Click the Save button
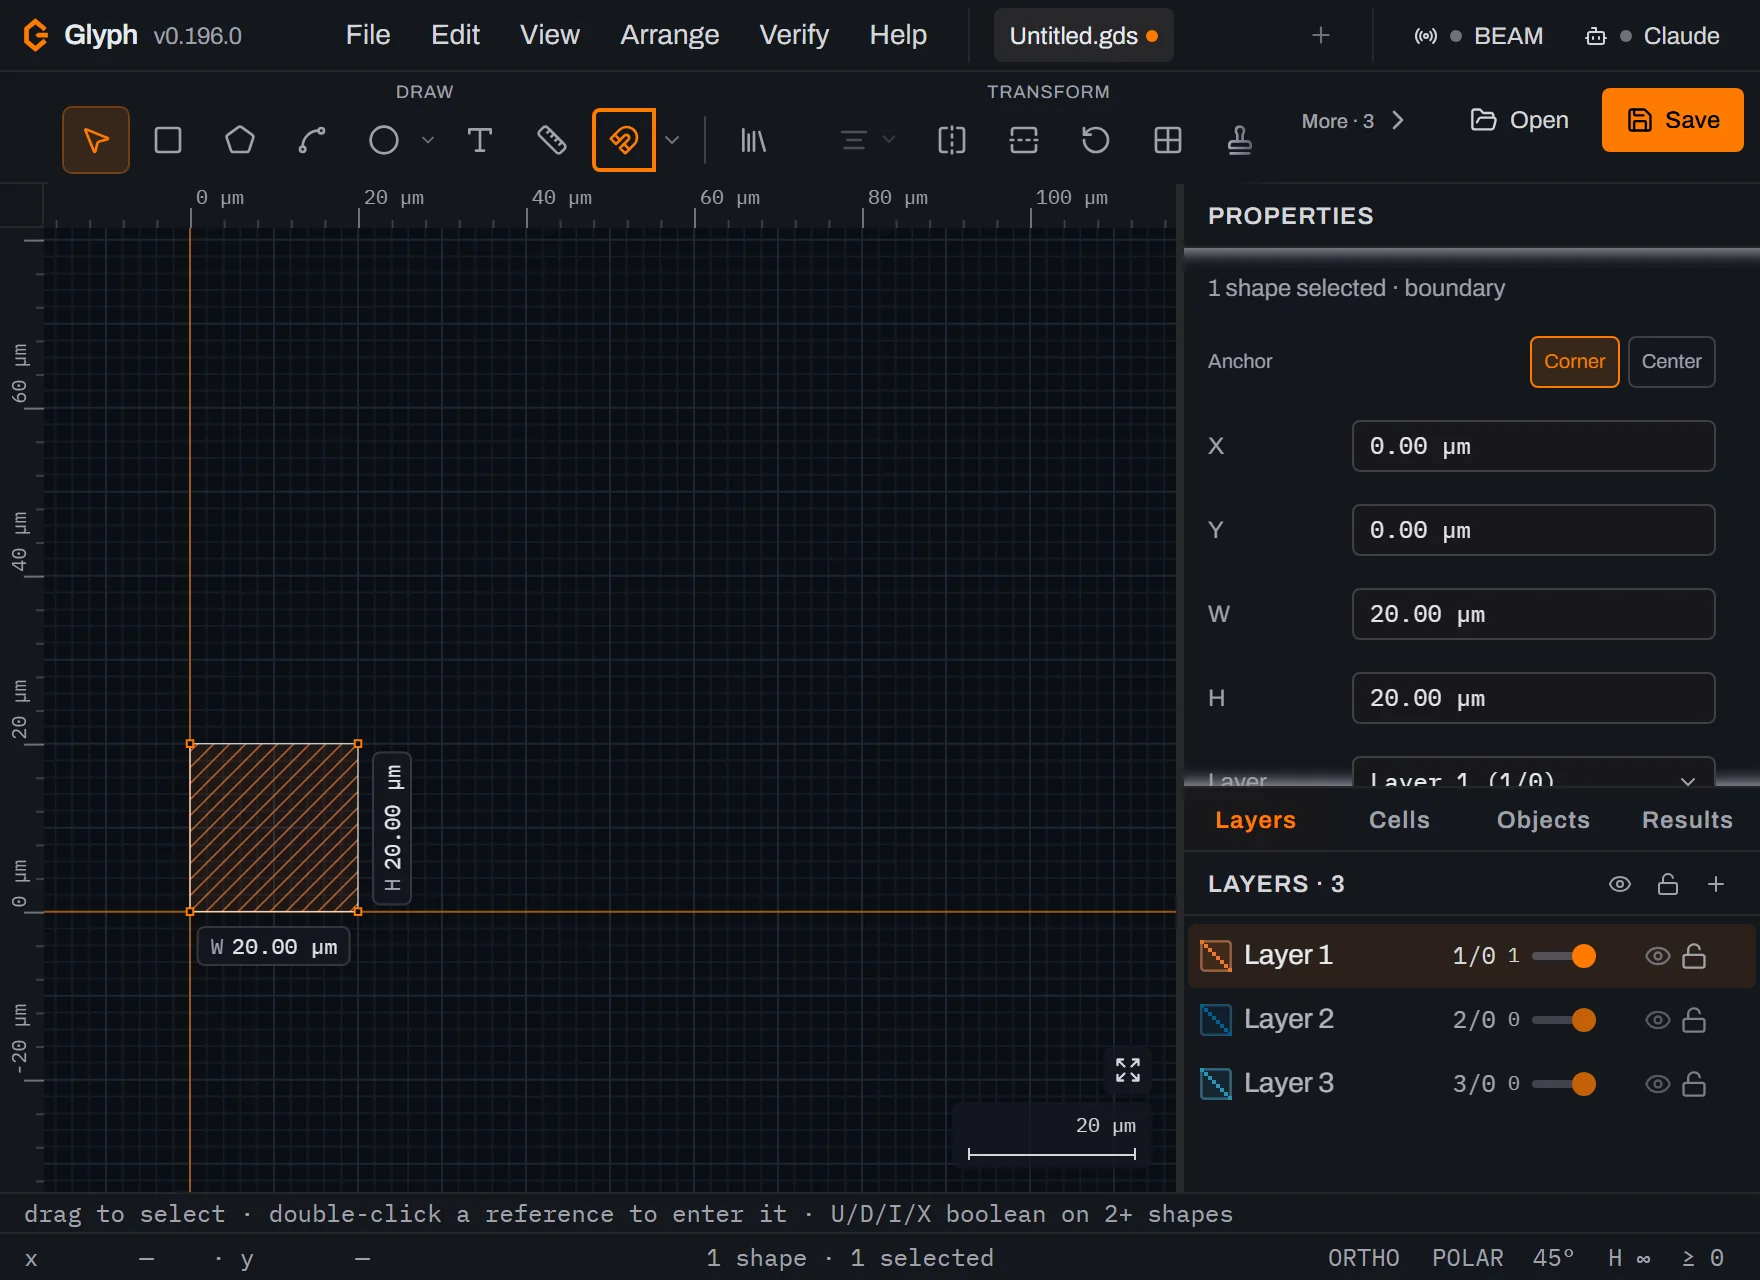Screen dimensions: 1760x1280 coord(1672,120)
